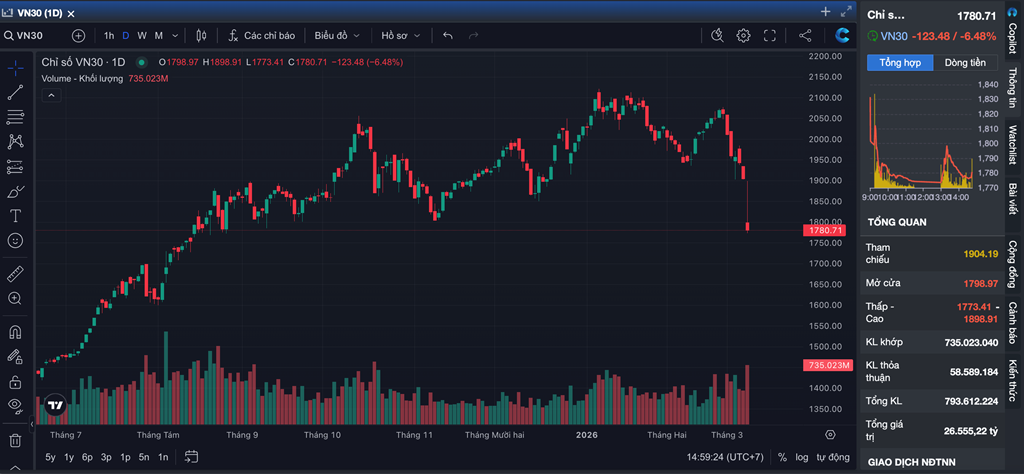The image size is (1024, 474).
Task: Hide all drawings with the eye icon
Action: point(15,405)
